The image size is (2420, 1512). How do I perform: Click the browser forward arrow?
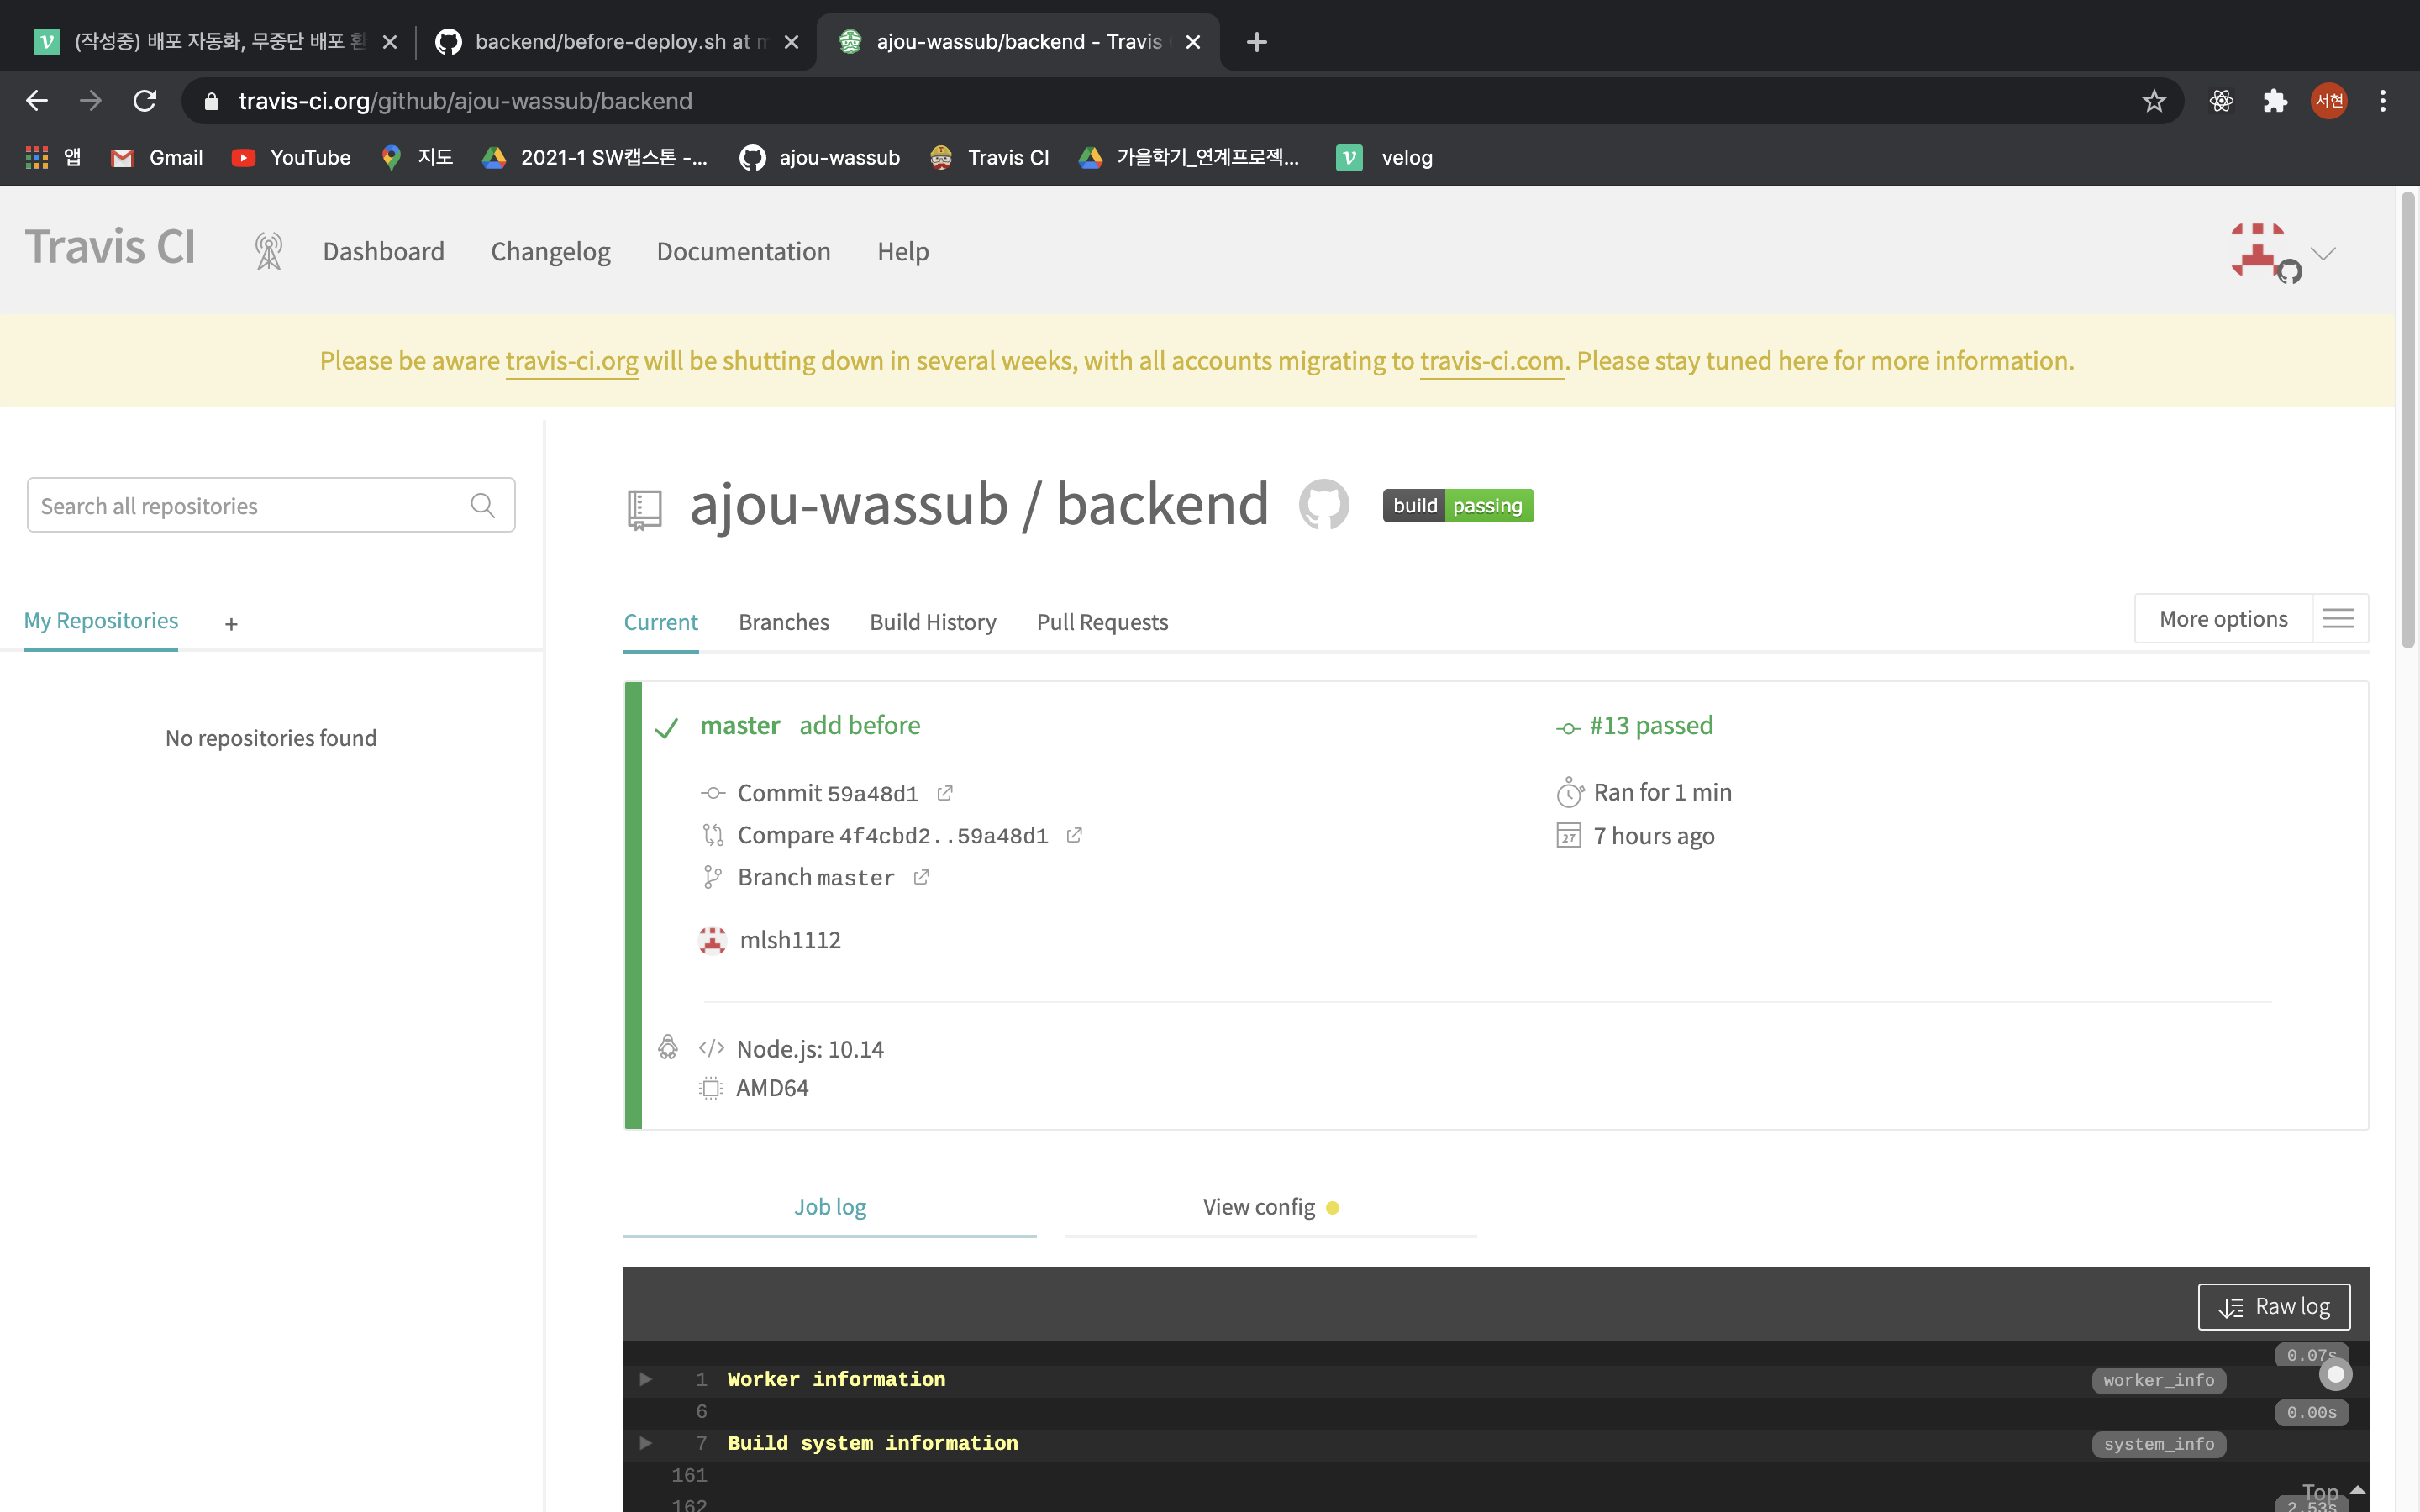pyautogui.click(x=91, y=101)
